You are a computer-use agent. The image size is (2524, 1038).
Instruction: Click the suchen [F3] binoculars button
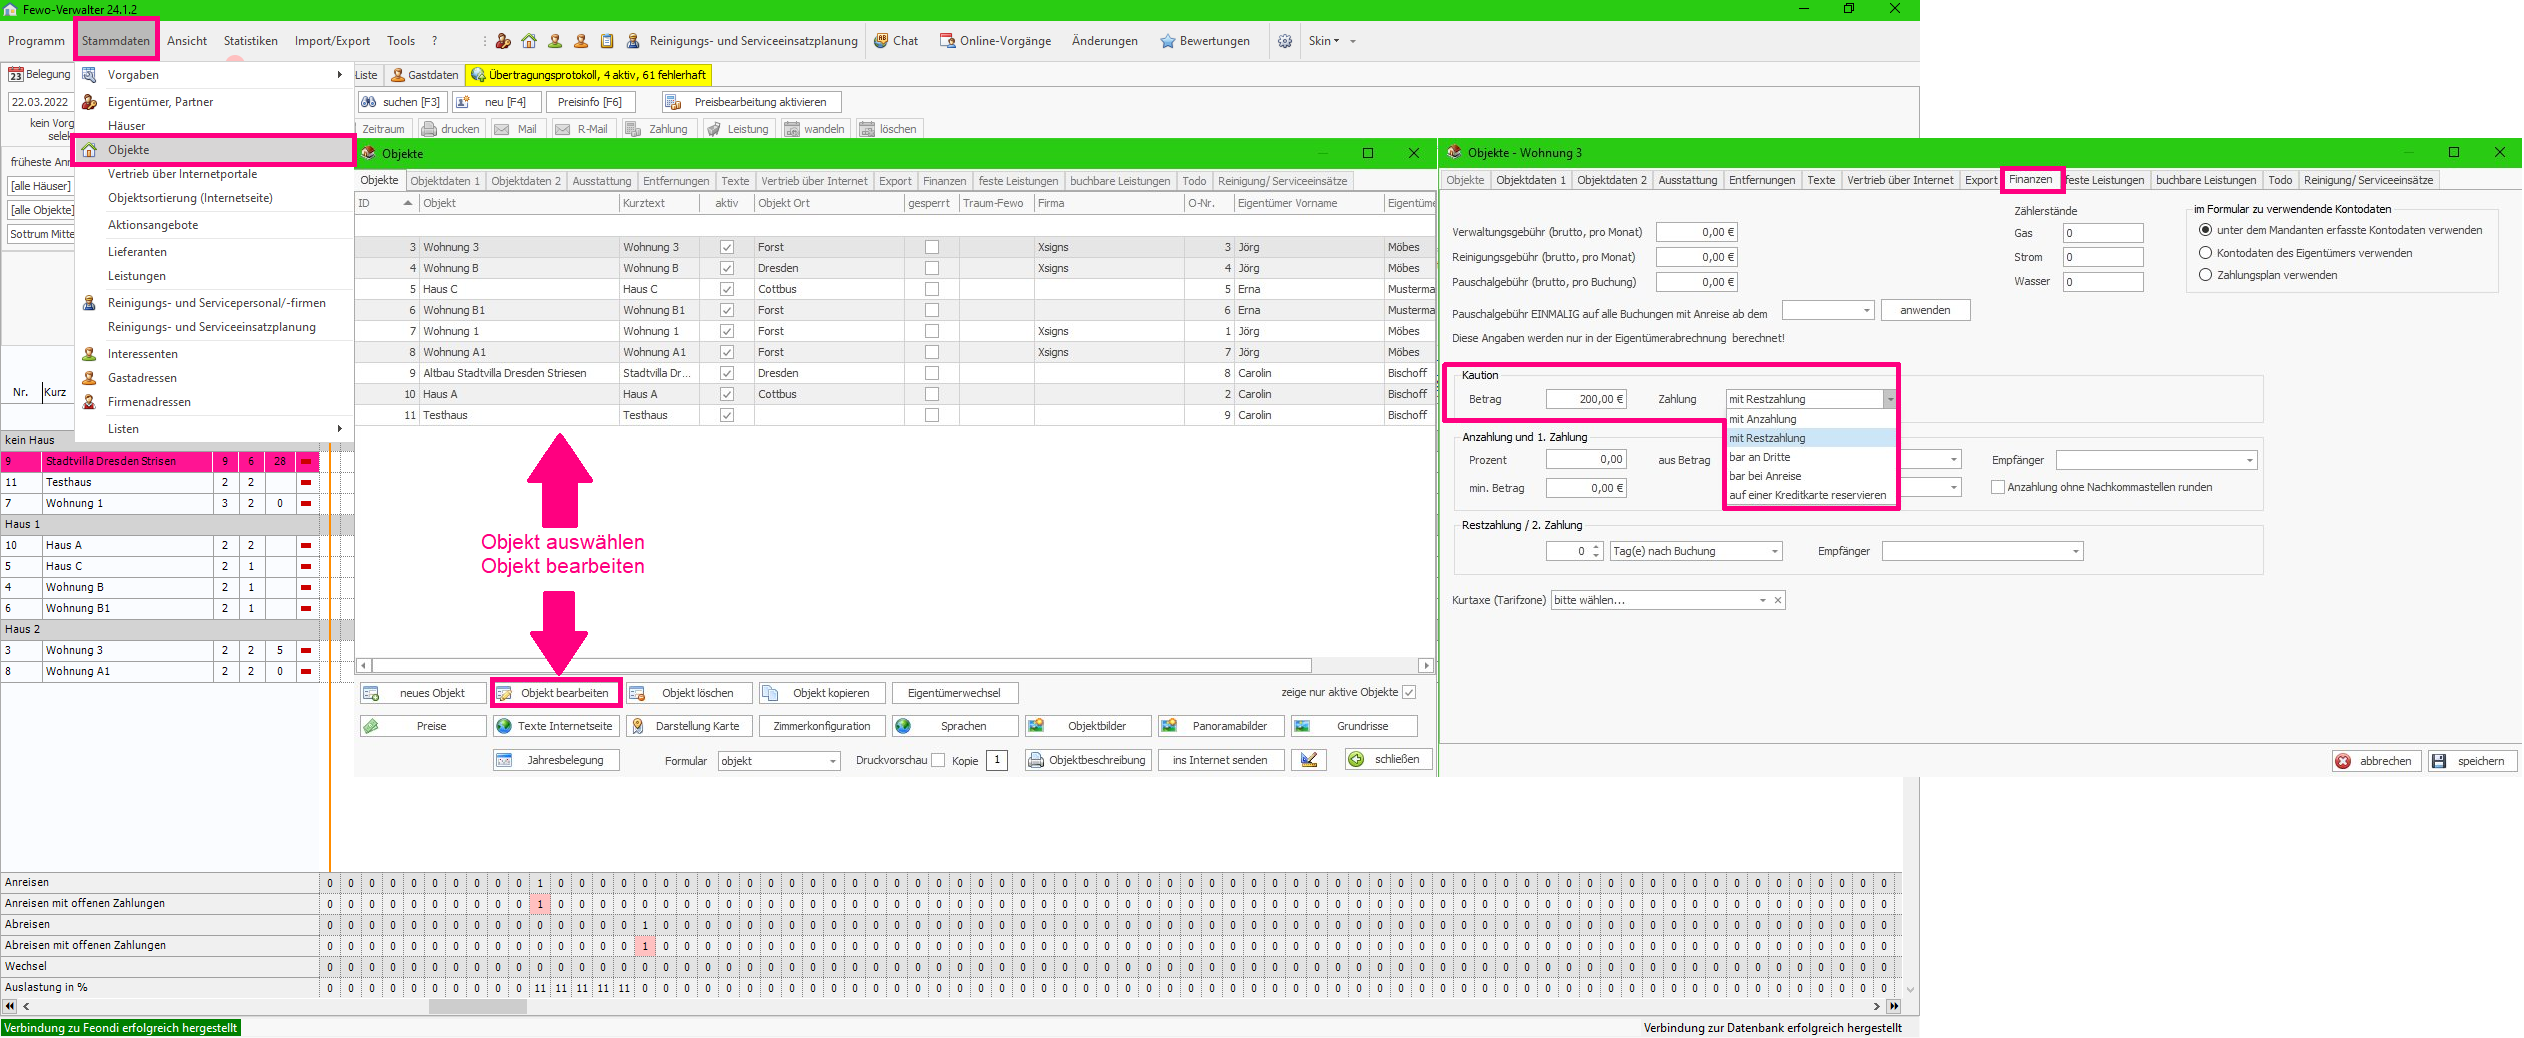400,102
